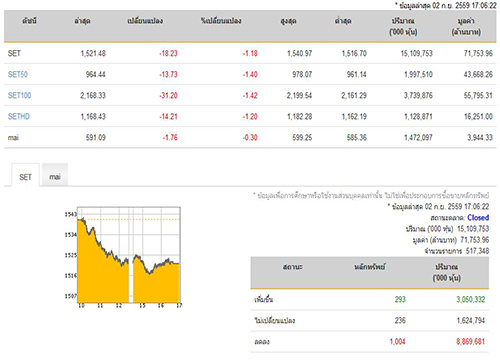The width and height of the screenshot is (500, 360).
Task: Click the SET100 percent change -1.42
Action: click(250, 95)
